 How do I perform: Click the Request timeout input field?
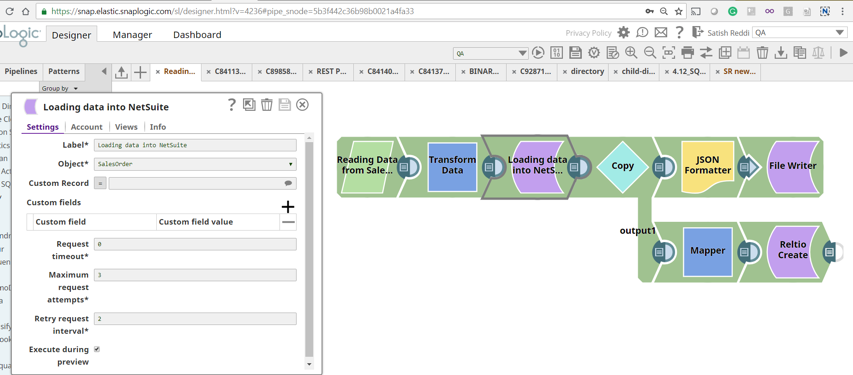point(195,244)
